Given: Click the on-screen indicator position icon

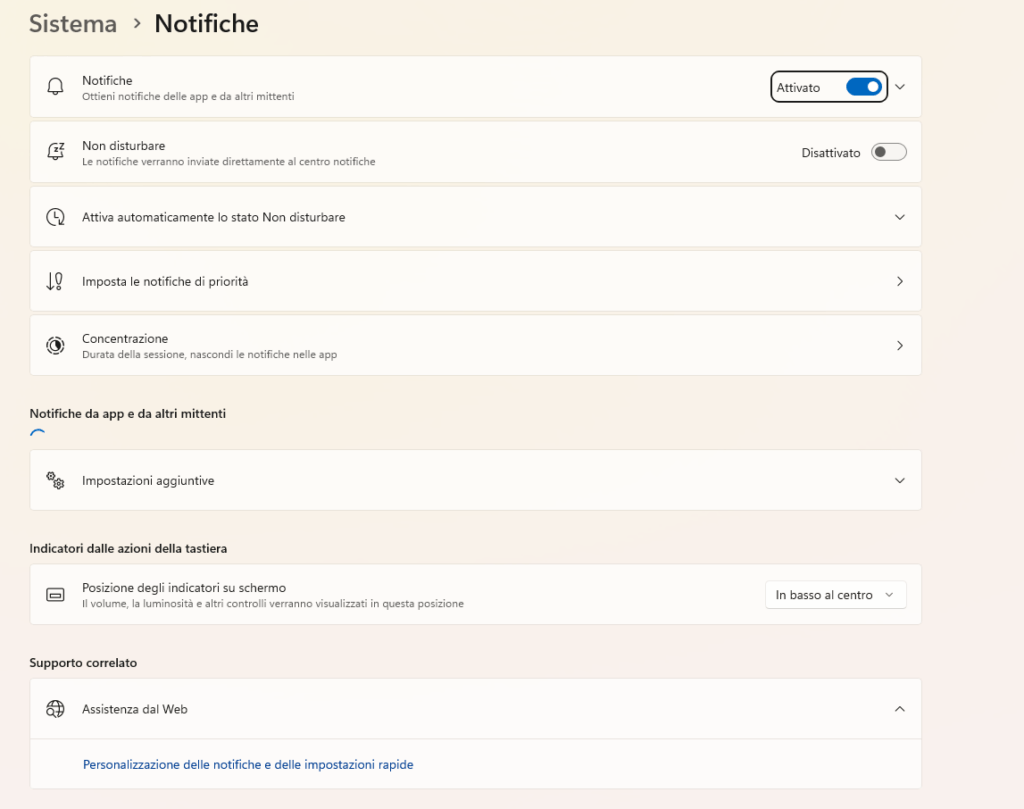Looking at the screenshot, I should click(x=55, y=595).
